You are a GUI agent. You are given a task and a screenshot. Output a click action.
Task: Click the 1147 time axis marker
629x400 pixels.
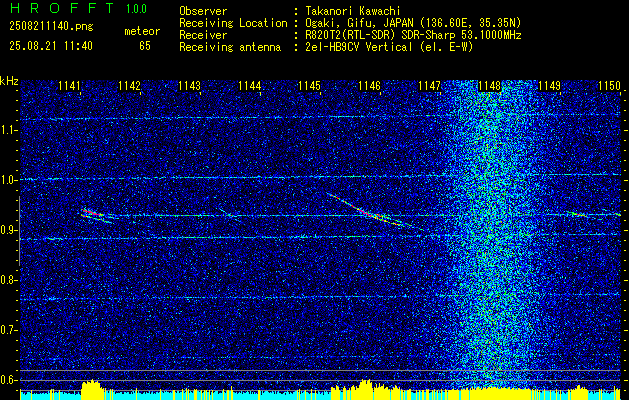pos(429,86)
